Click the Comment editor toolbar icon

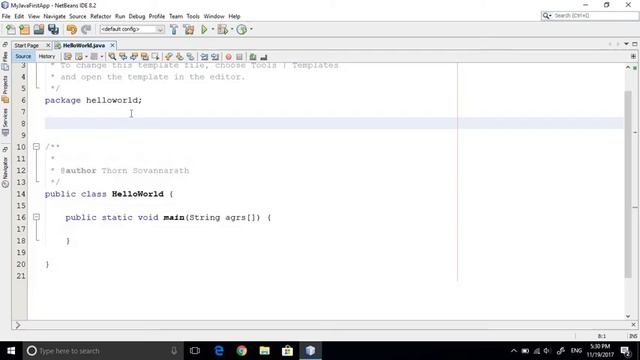253,57
